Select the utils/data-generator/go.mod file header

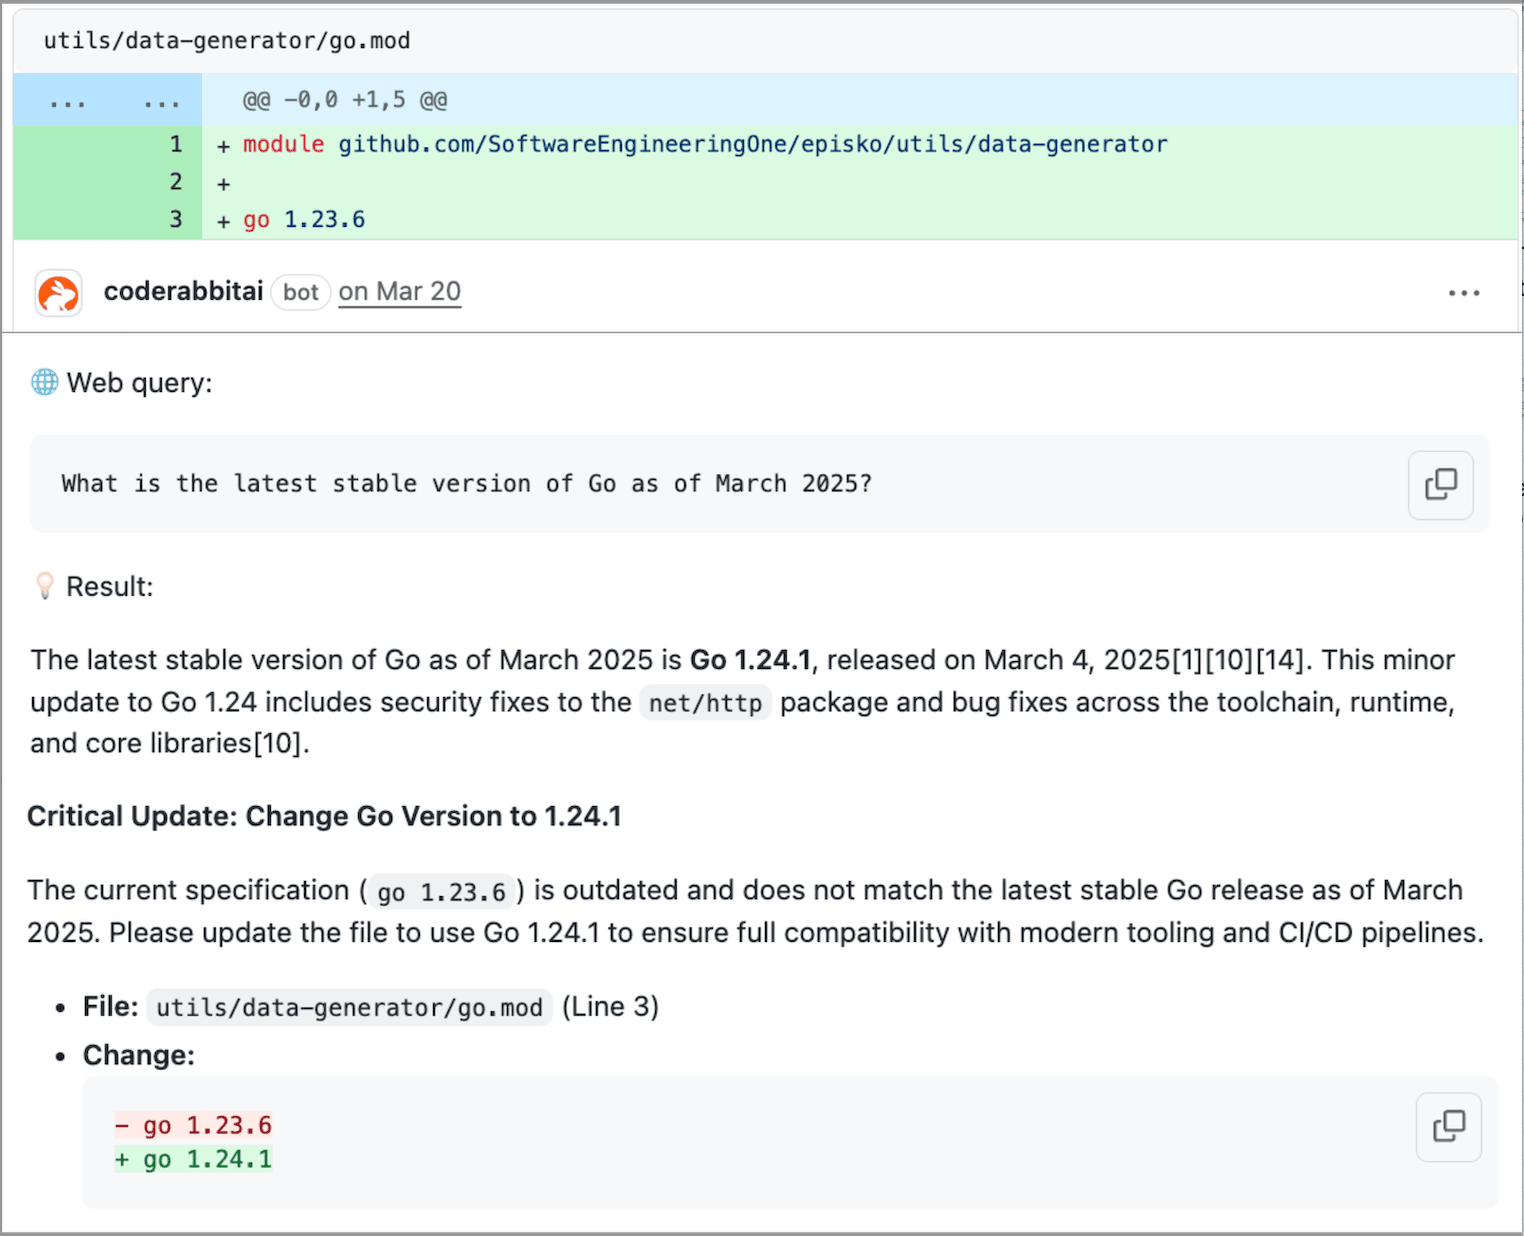pos(226,40)
